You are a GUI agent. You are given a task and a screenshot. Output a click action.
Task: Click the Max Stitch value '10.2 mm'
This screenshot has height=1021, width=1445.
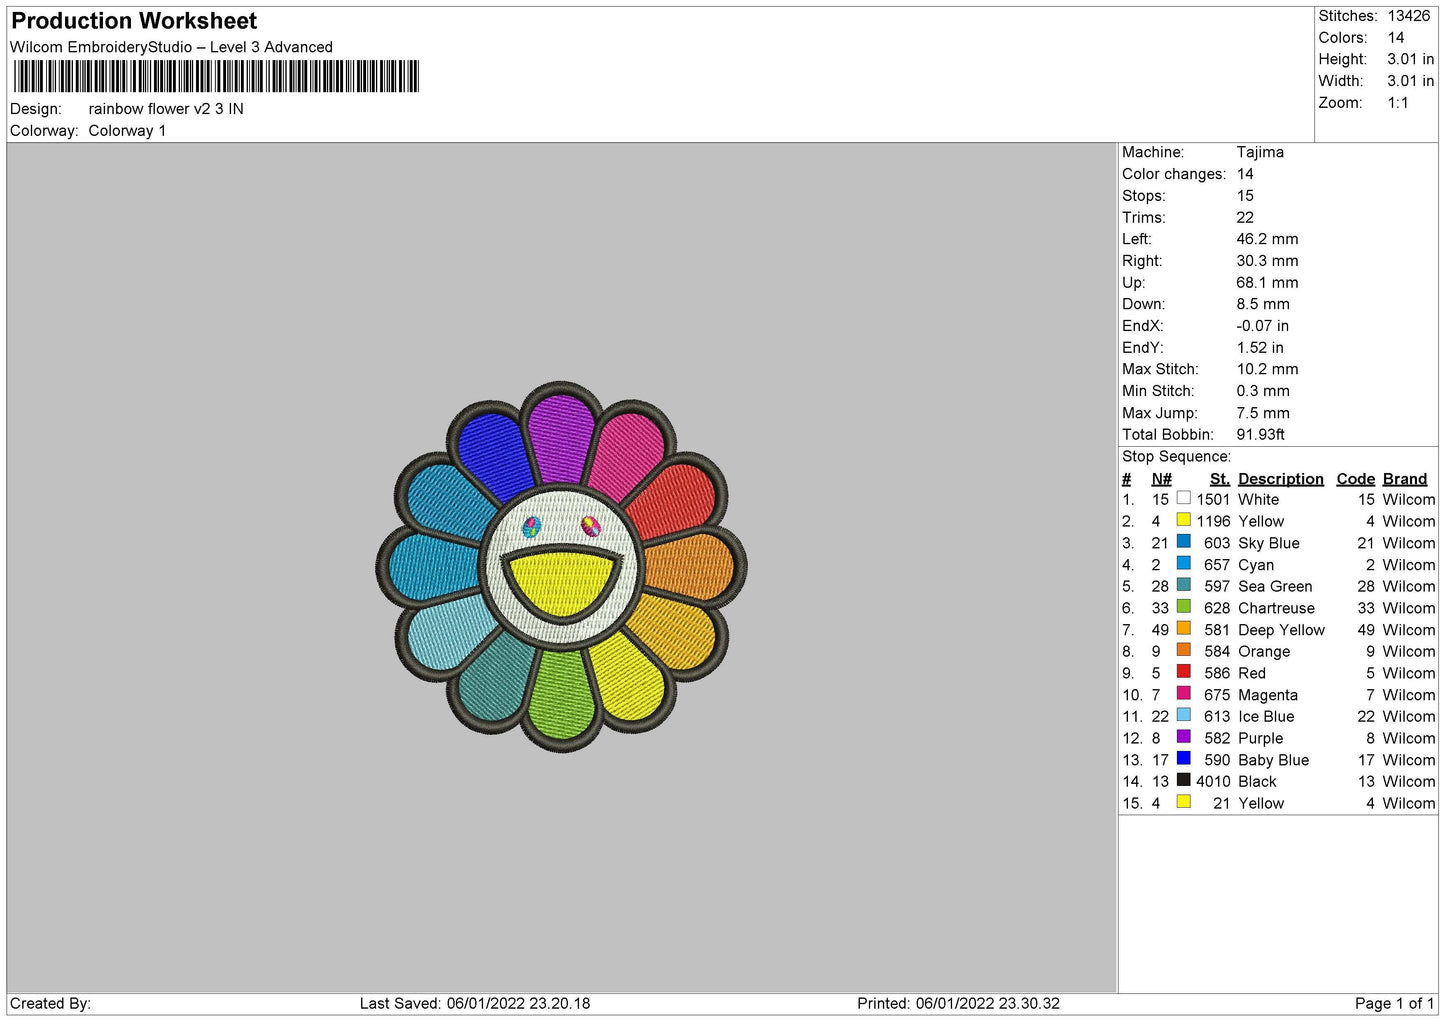(x=1267, y=369)
